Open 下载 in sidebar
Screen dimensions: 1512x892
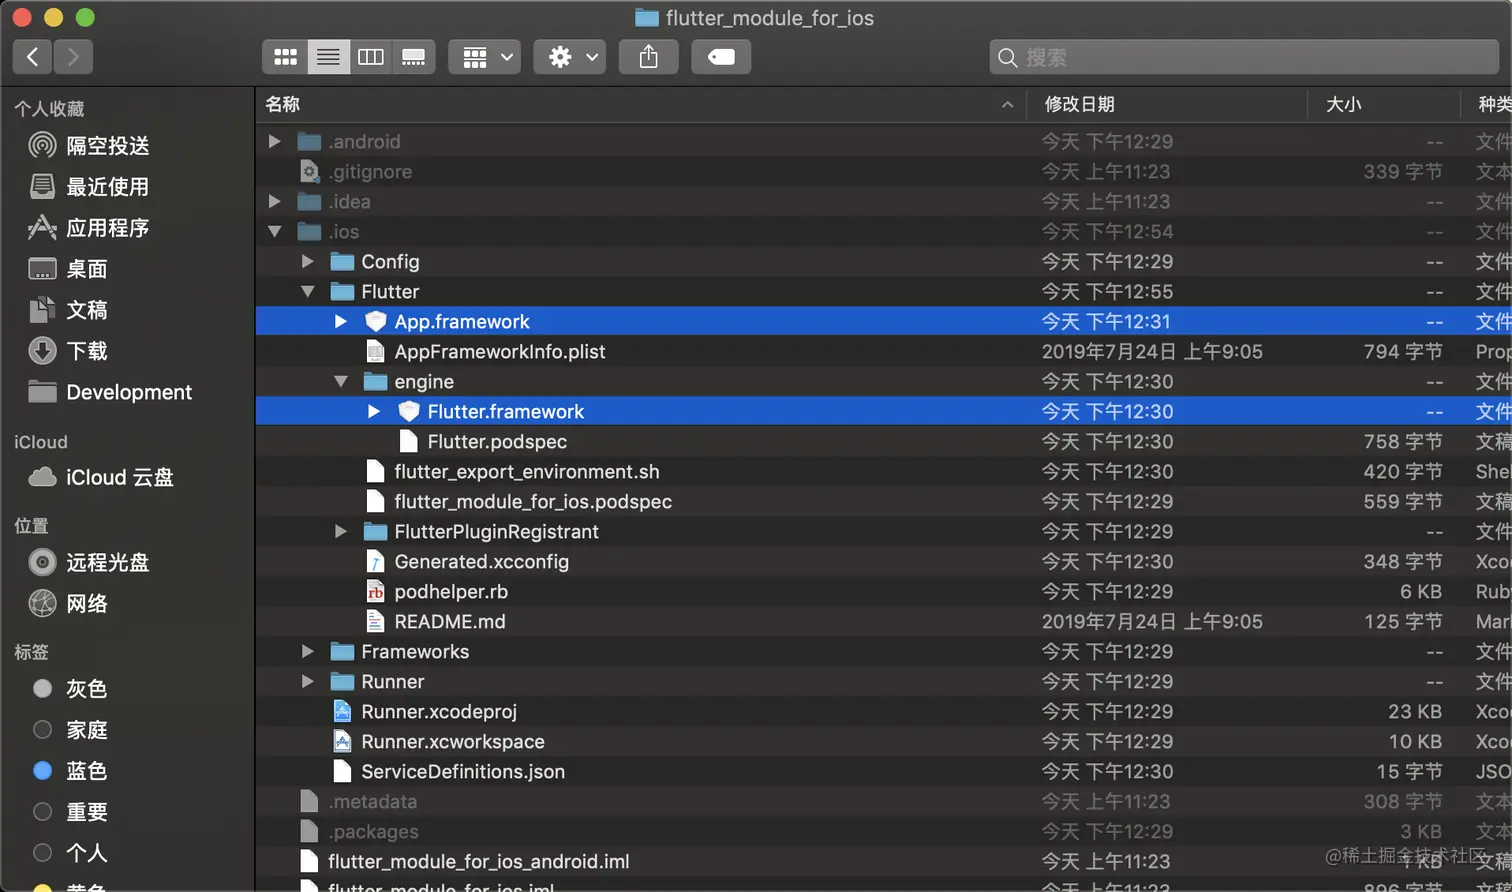(x=69, y=351)
